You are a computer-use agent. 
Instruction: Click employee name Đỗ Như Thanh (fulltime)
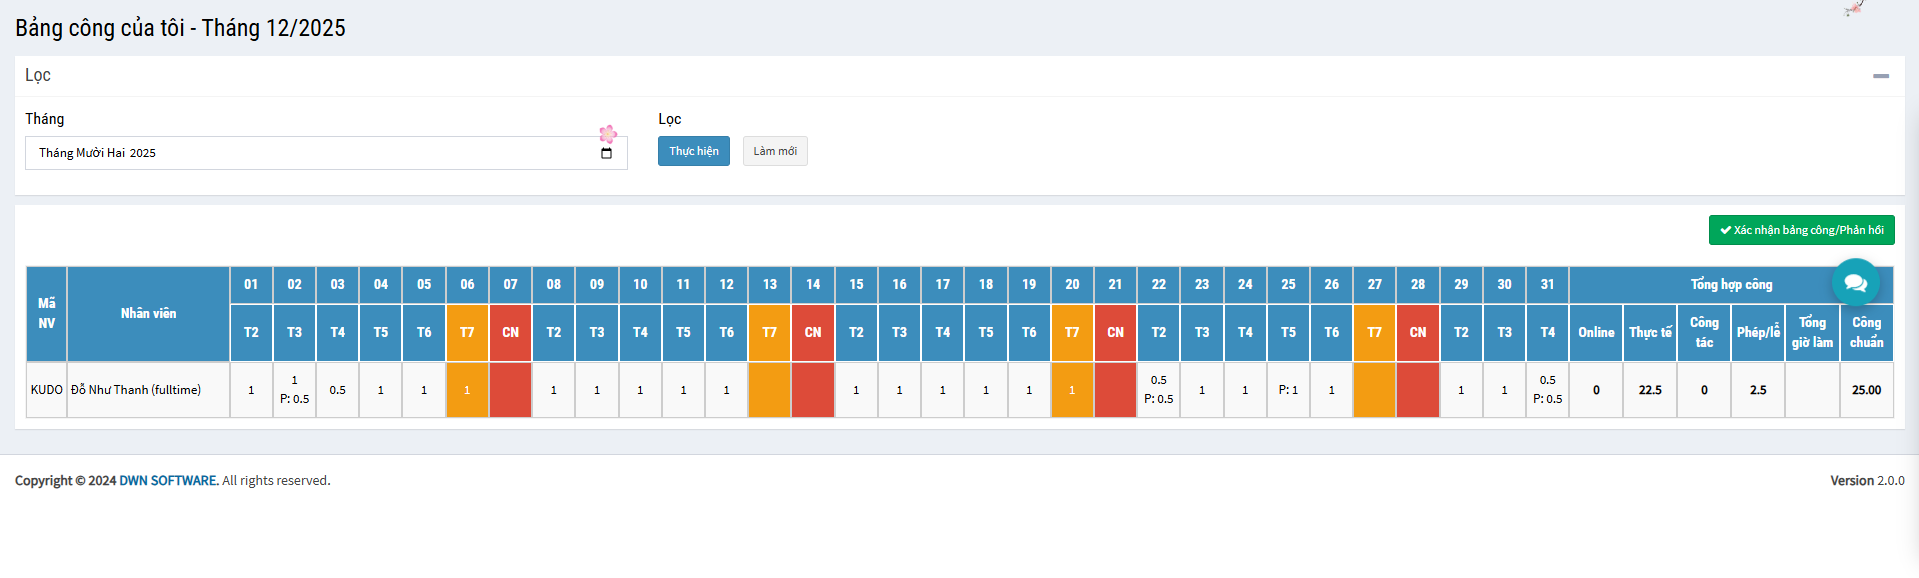(136, 390)
